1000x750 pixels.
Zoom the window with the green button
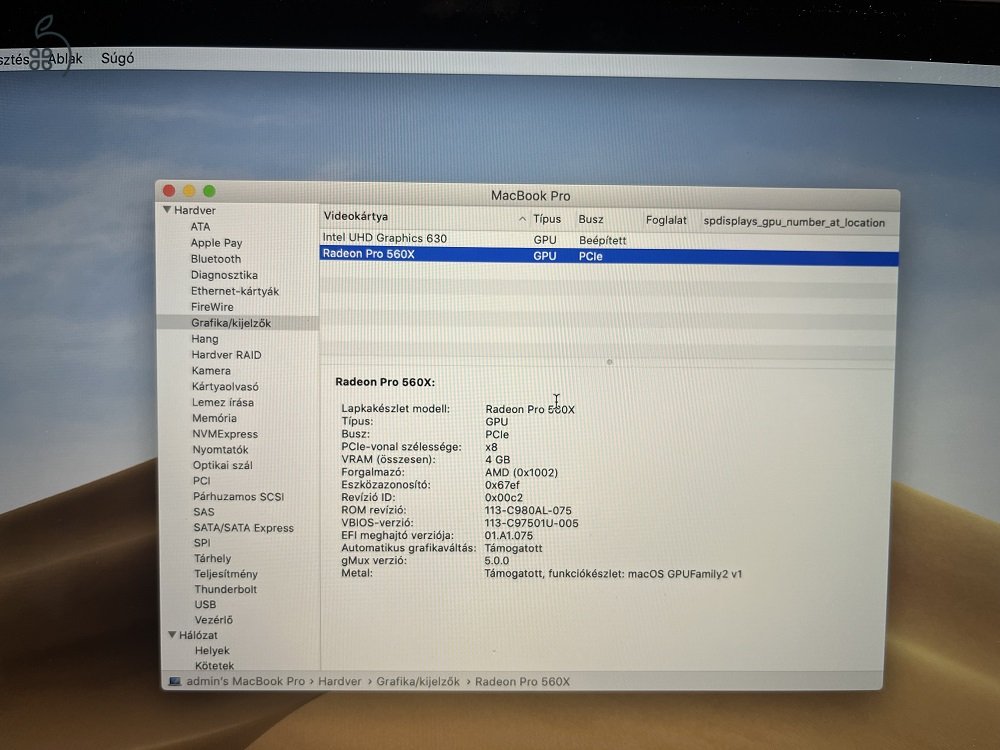(x=209, y=191)
